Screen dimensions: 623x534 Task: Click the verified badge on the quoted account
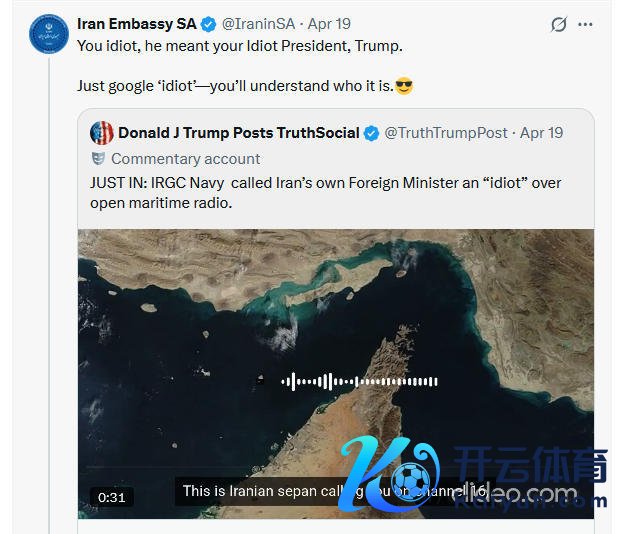point(371,133)
